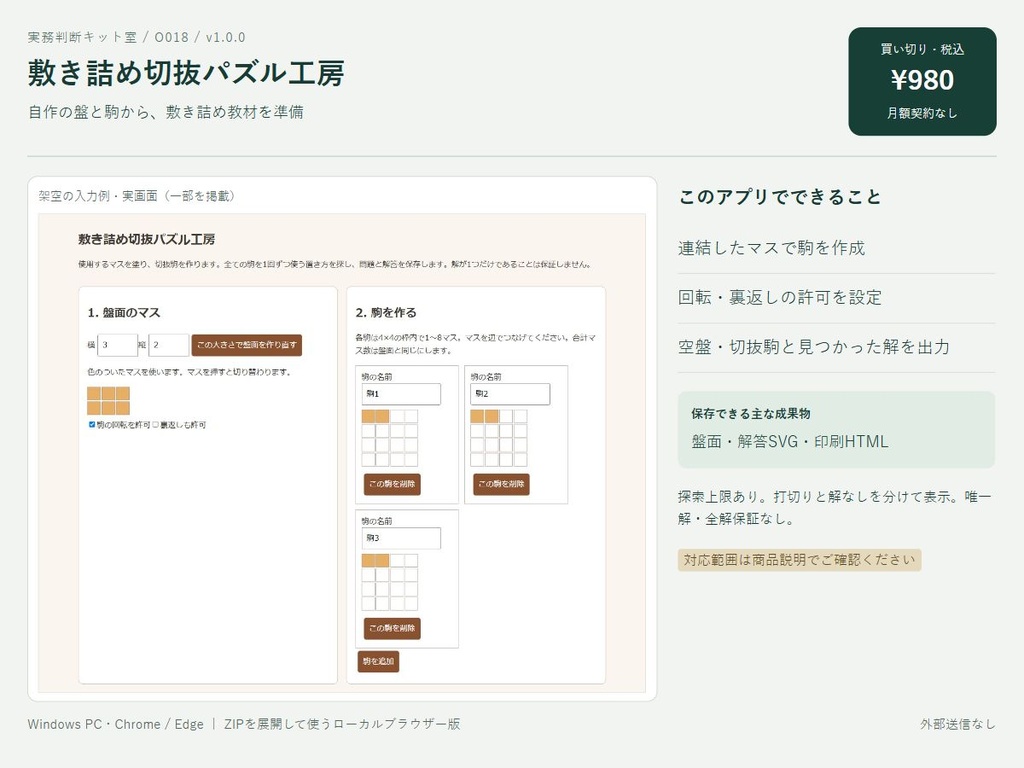Click the このアプリでできること heading
The height and width of the screenshot is (768, 1024).
[x=780, y=197]
